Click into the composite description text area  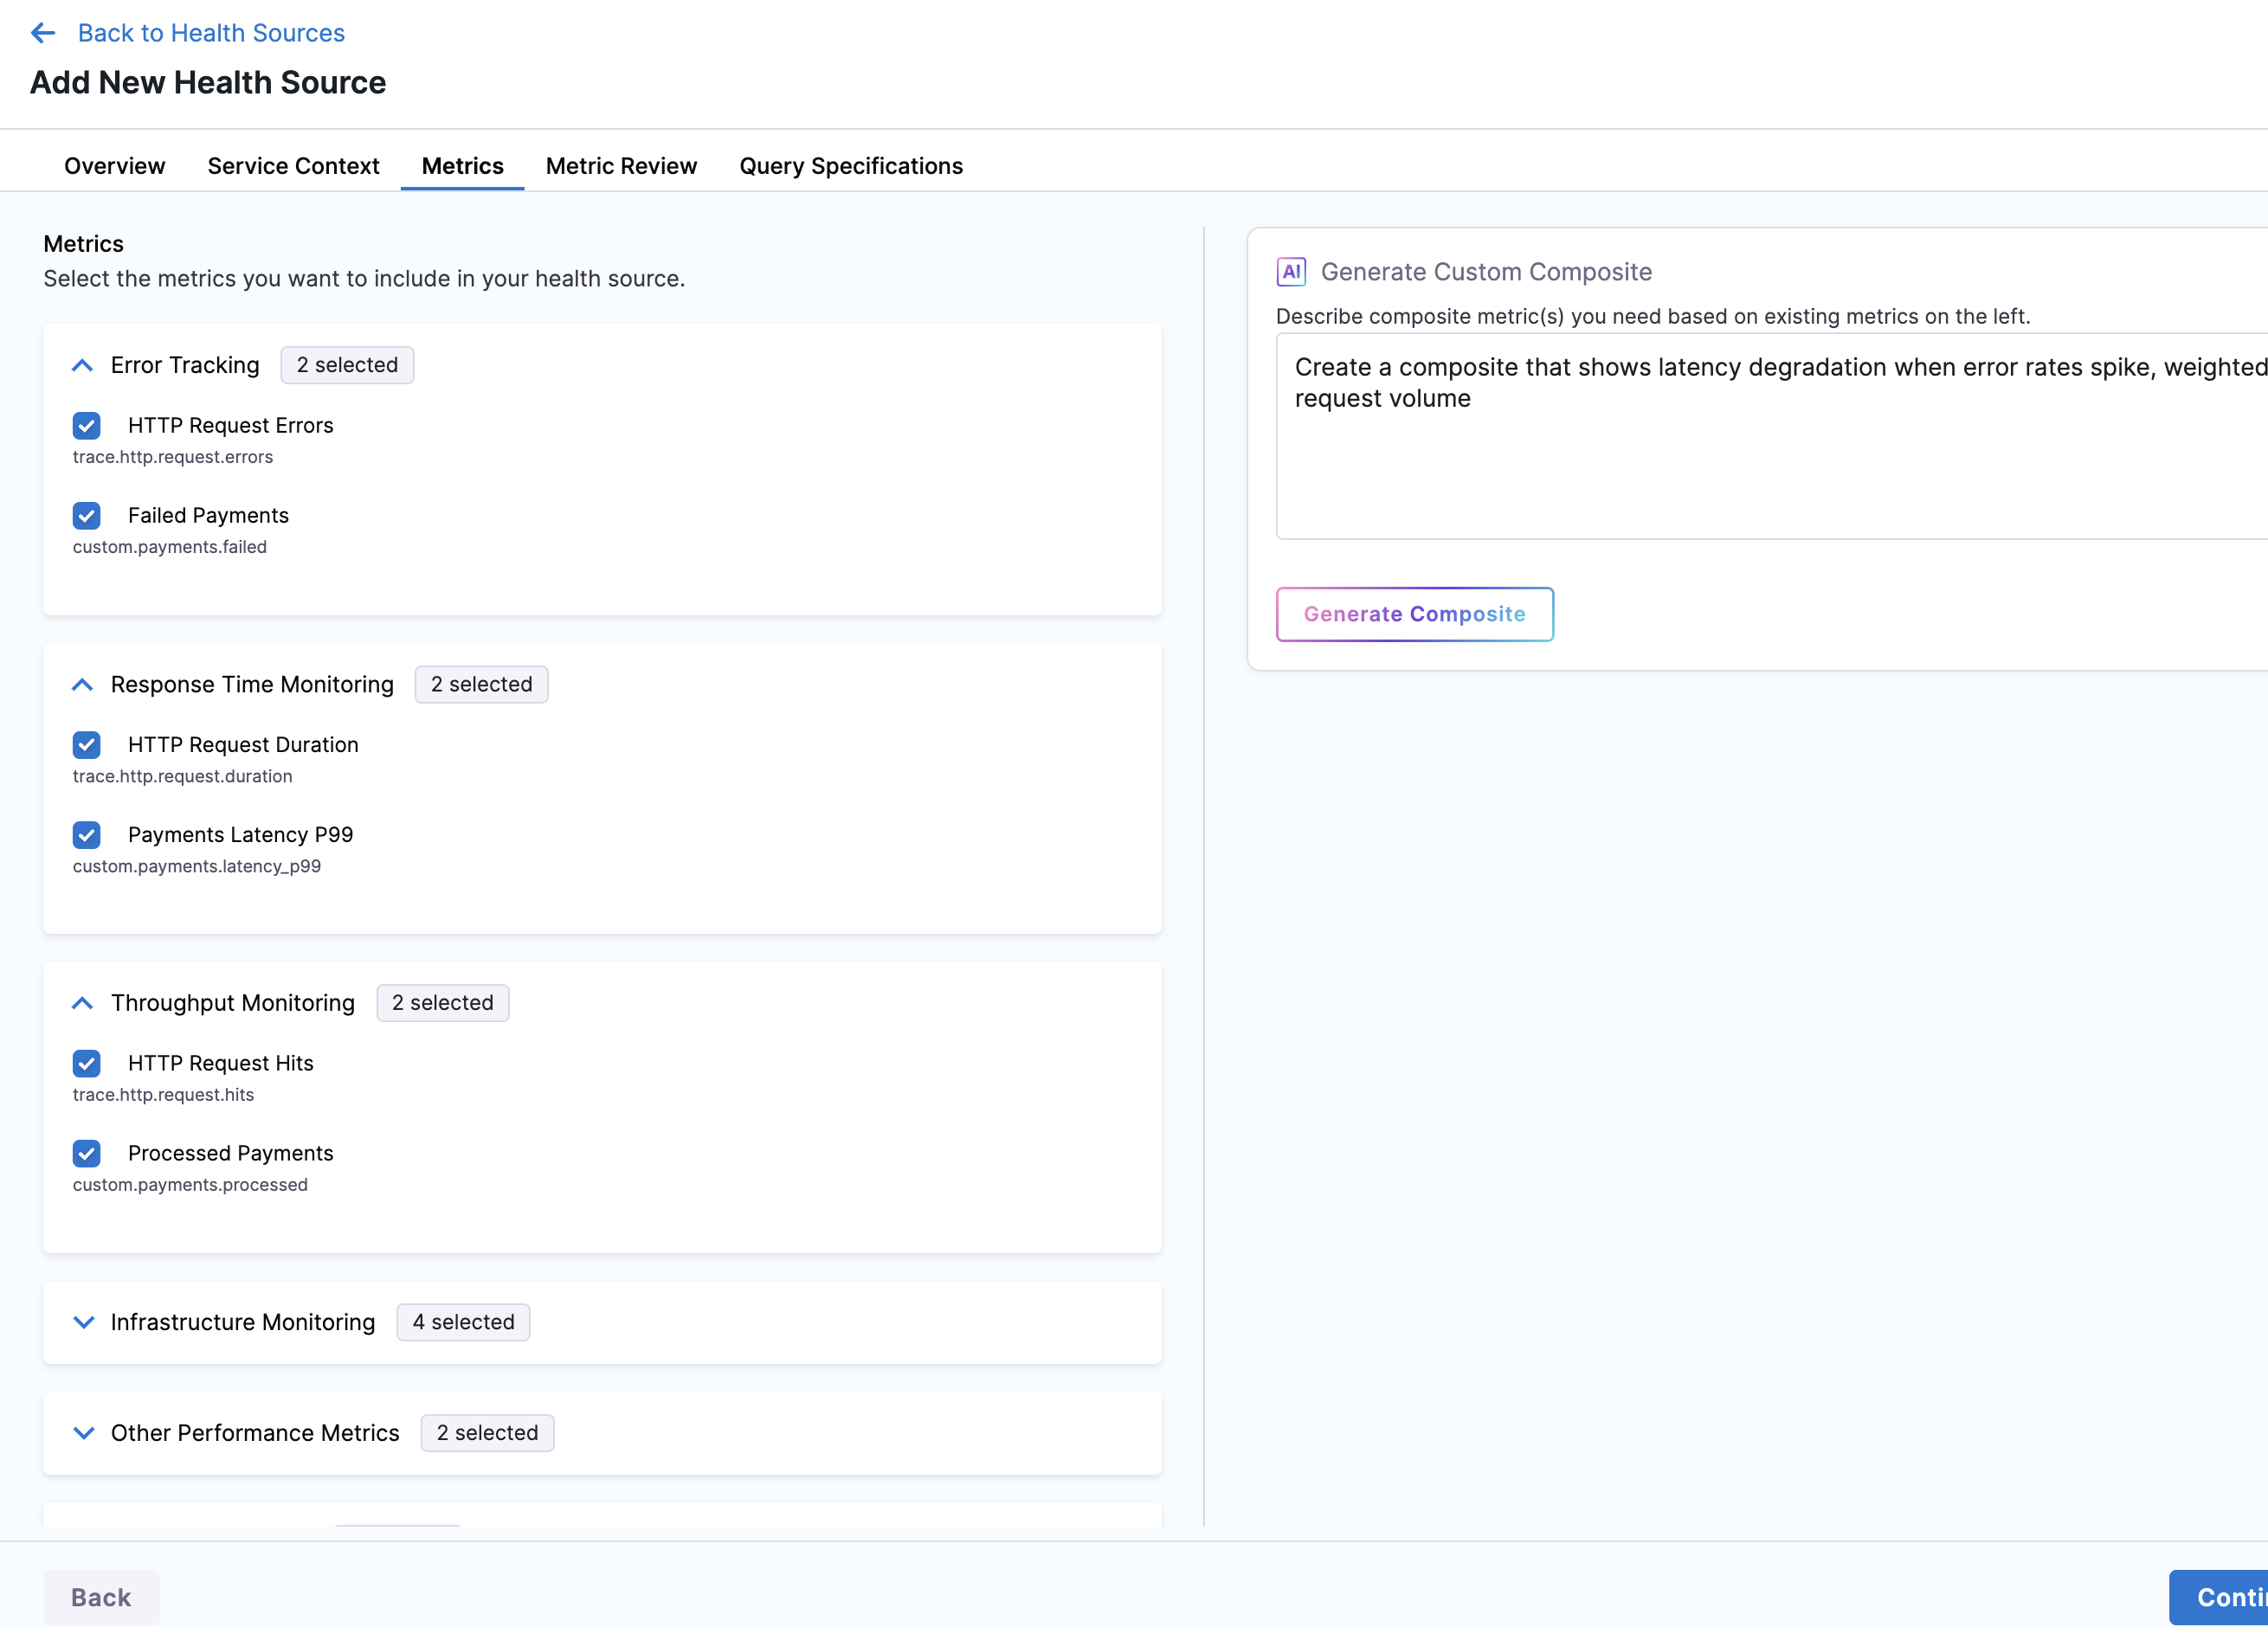1771,436
